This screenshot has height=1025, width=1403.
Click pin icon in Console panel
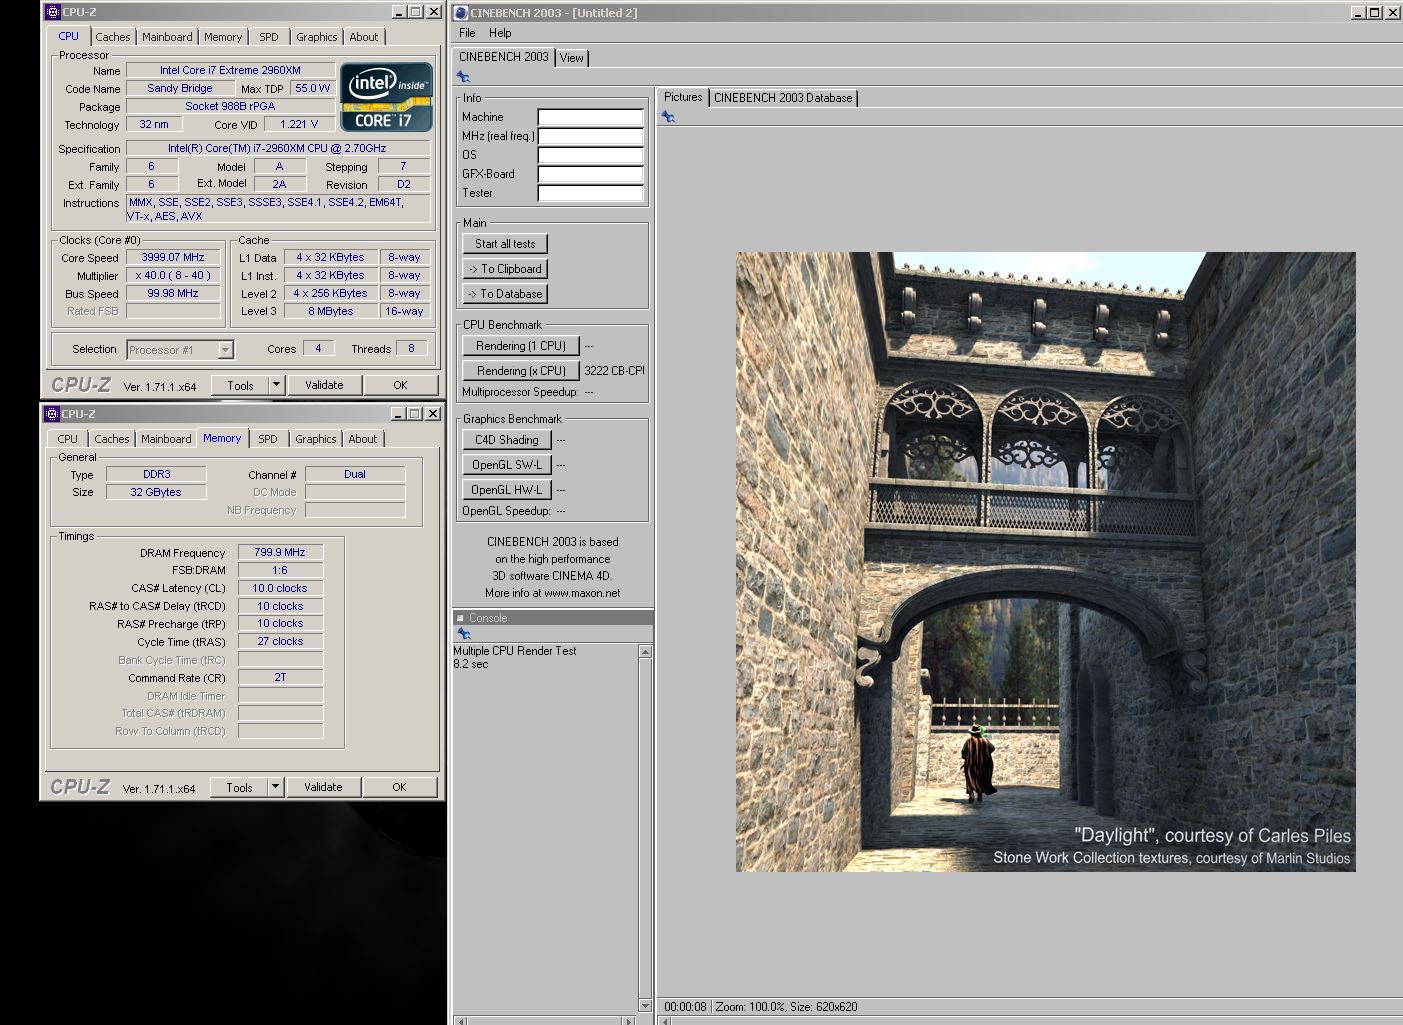(x=463, y=634)
